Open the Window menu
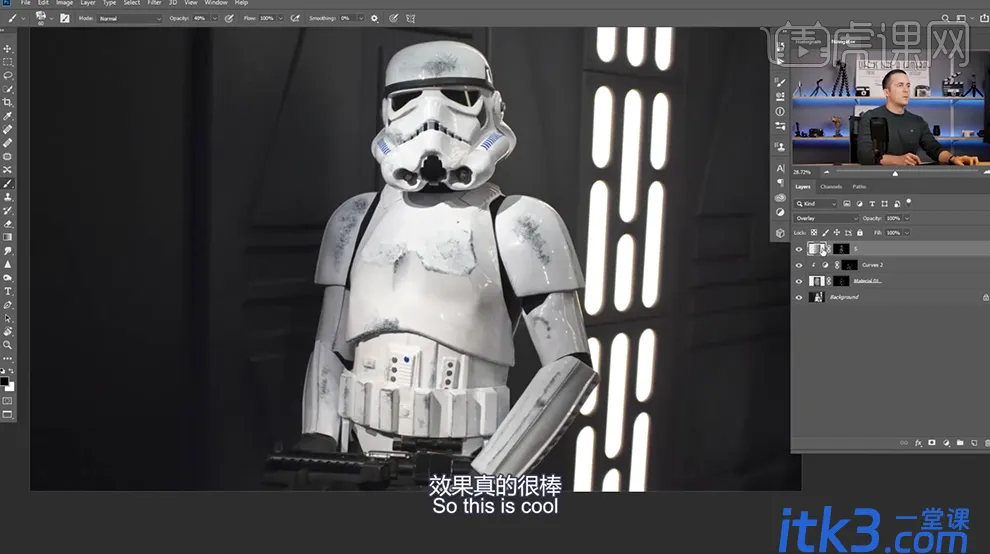The width and height of the screenshot is (990, 554). 216,3
